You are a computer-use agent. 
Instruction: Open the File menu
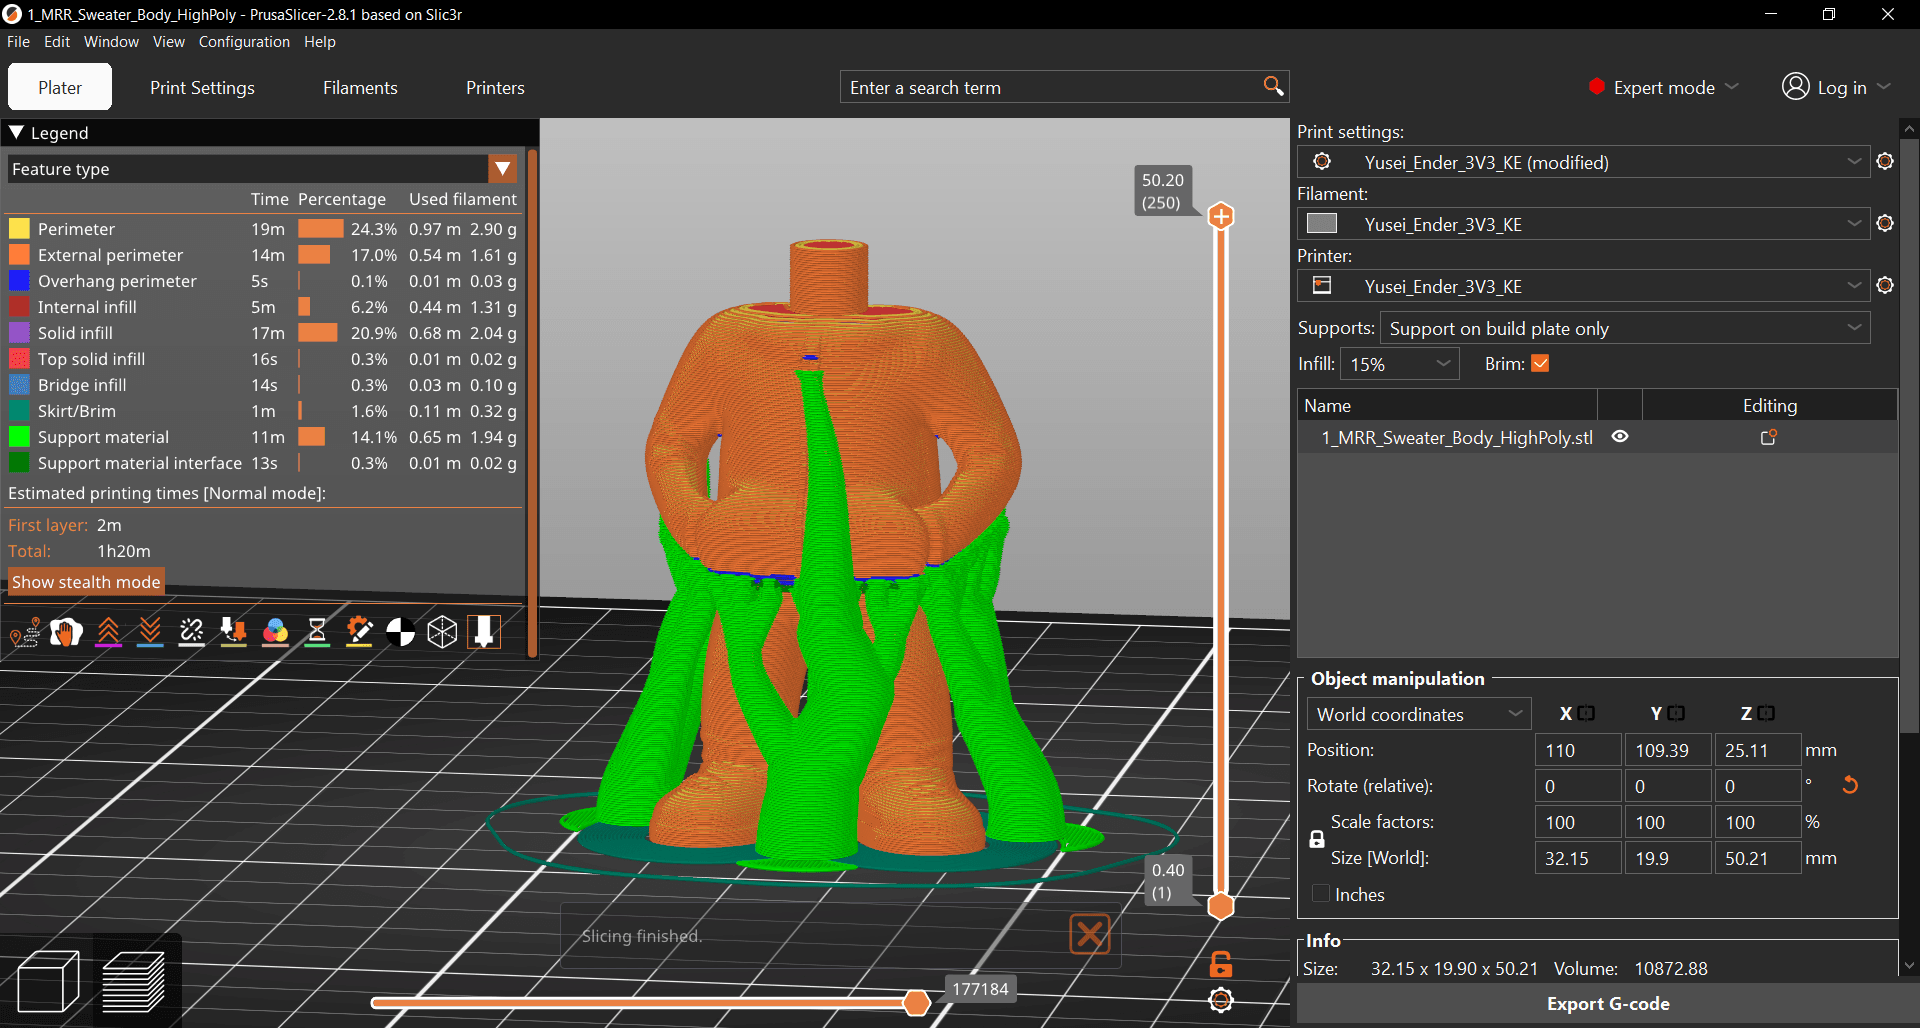pos(18,42)
